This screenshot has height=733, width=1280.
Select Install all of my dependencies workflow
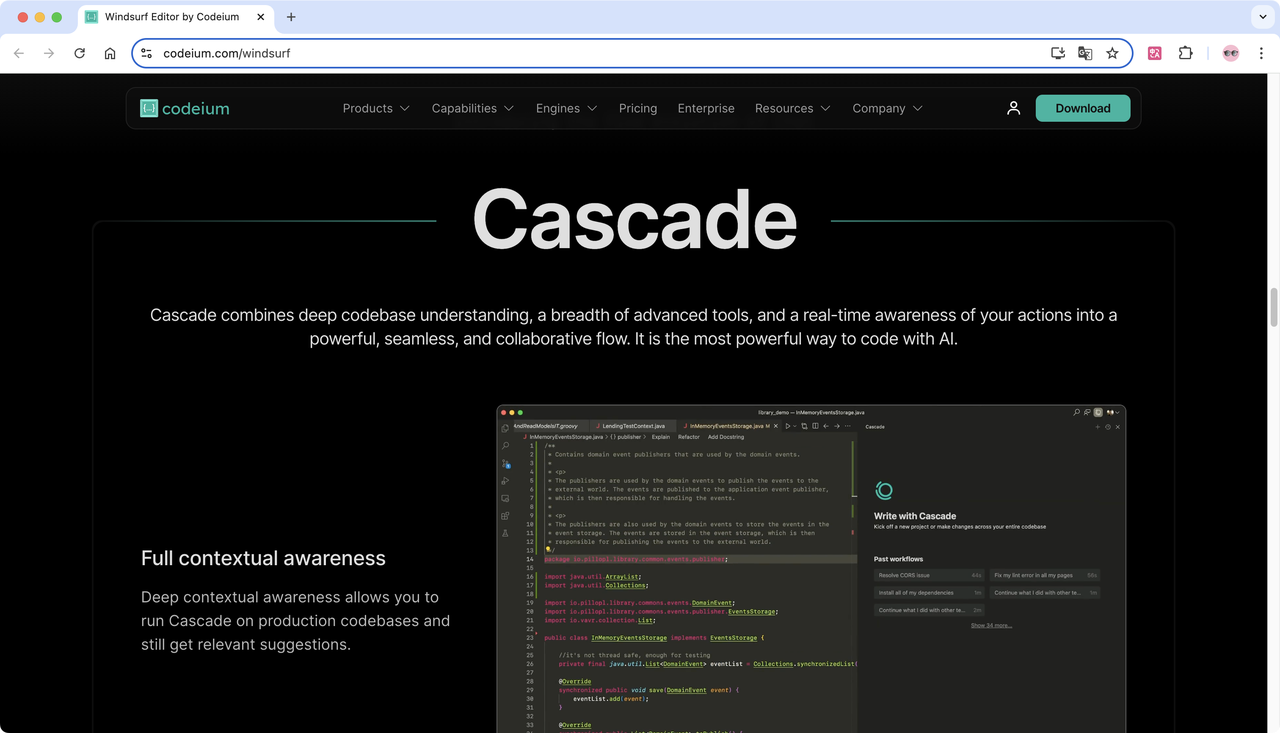point(929,593)
